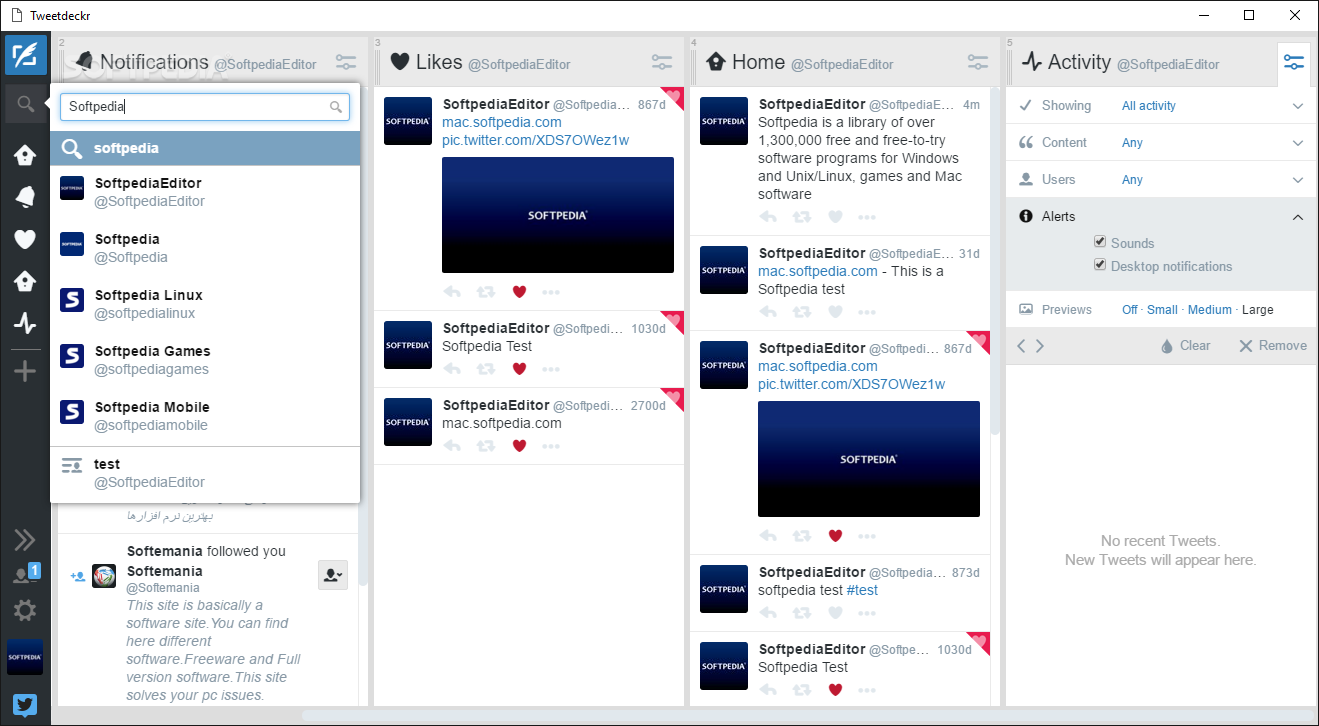
Task: Remove the Activity column
Action: coord(1273,346)
